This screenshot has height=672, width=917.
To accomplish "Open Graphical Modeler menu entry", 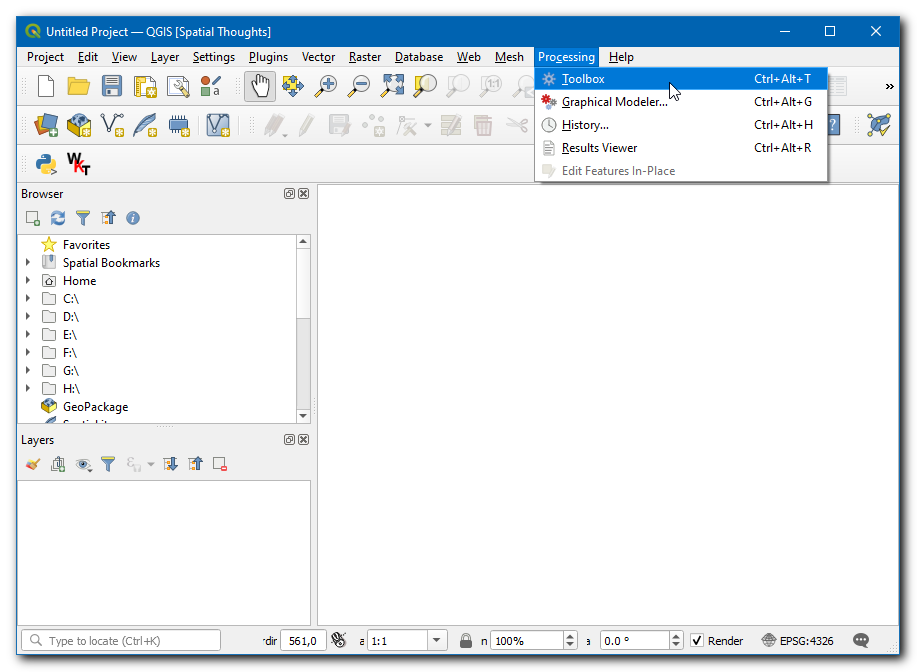I will [614, 102].
